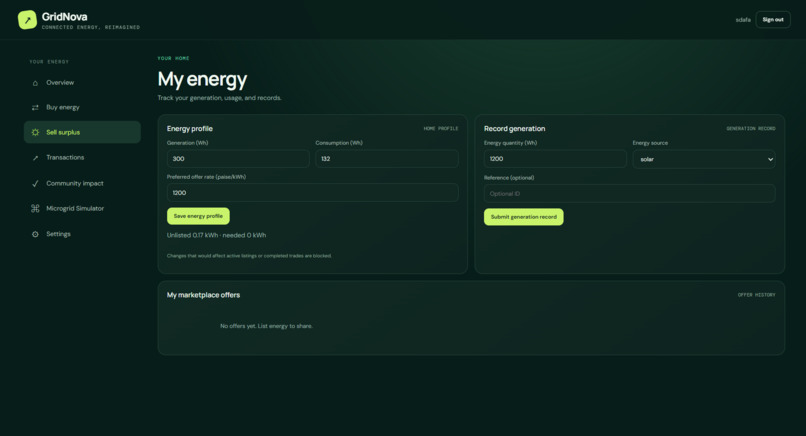806x436 pixels.
Task: Click the YOUR HOME label
Action: point(173,59)
